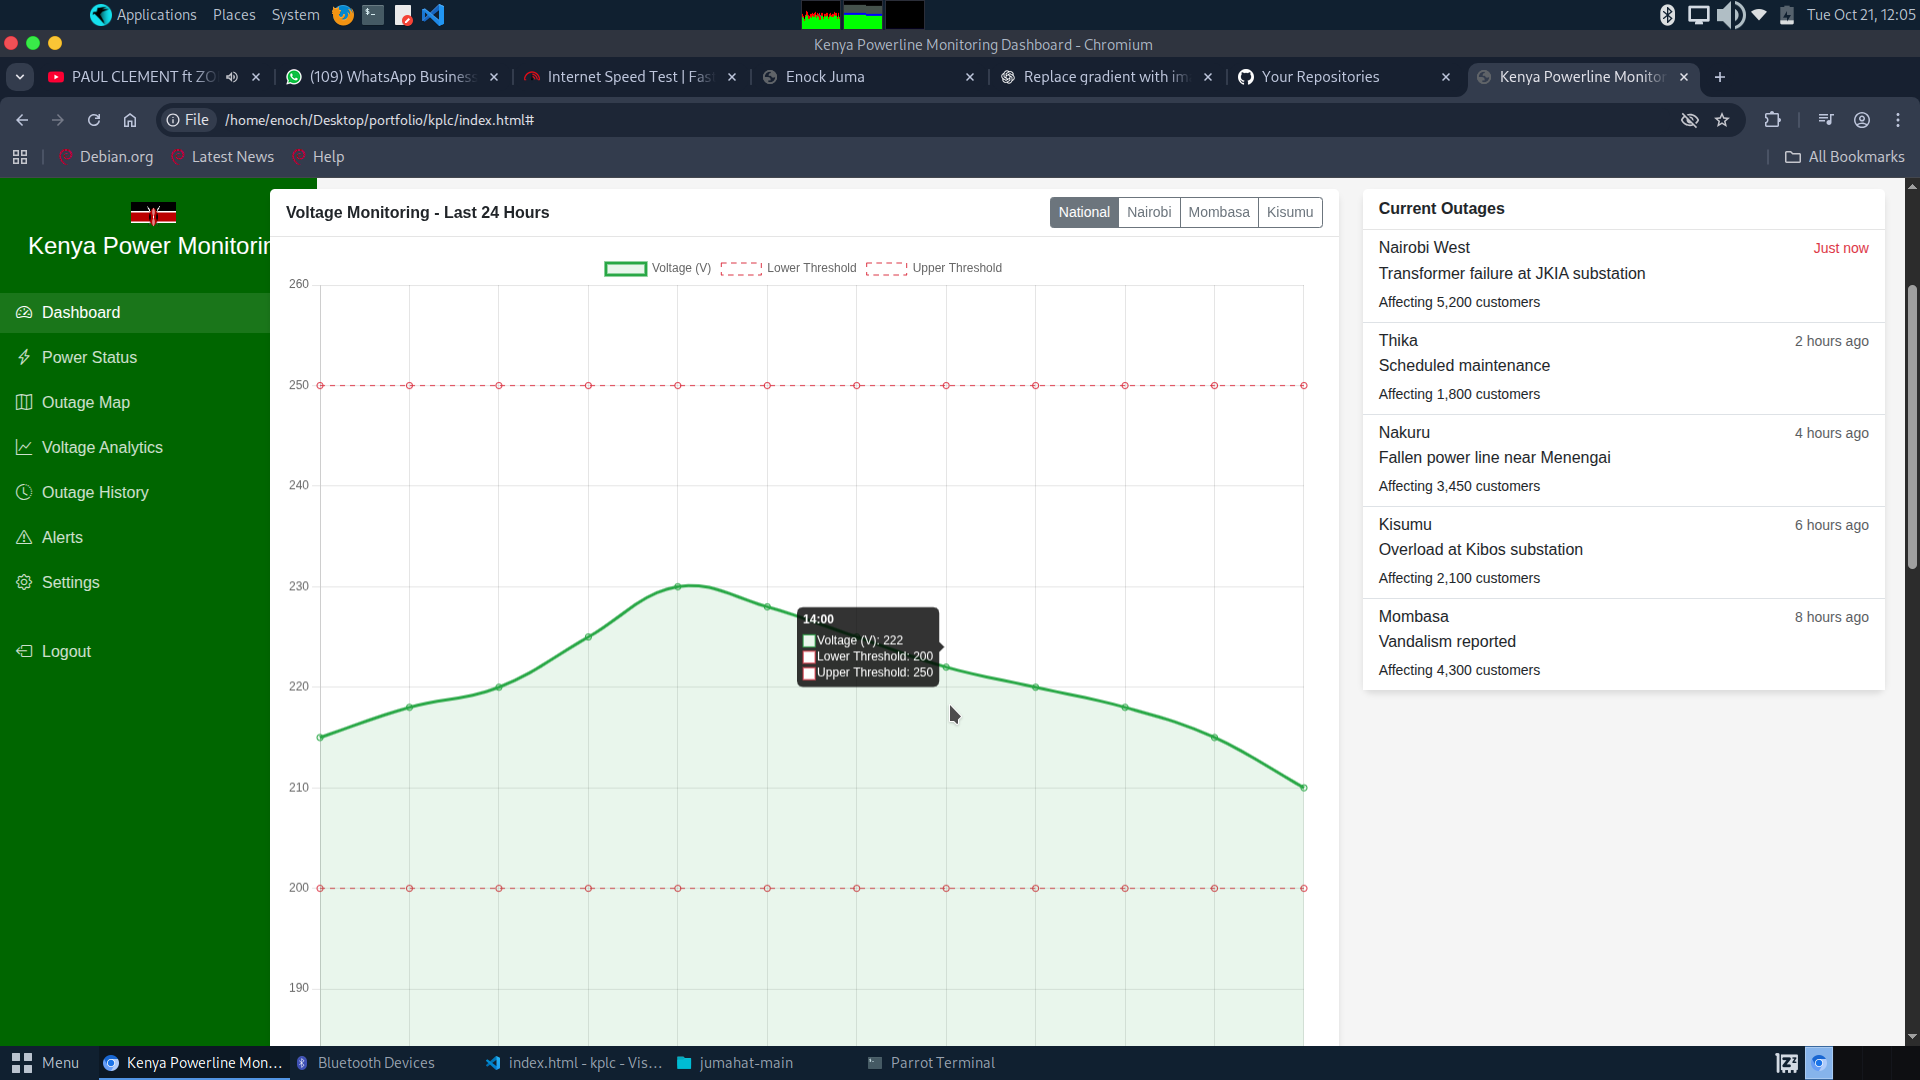Select the Dashboard sidebar item
1920x1080 pixels.
80,312
